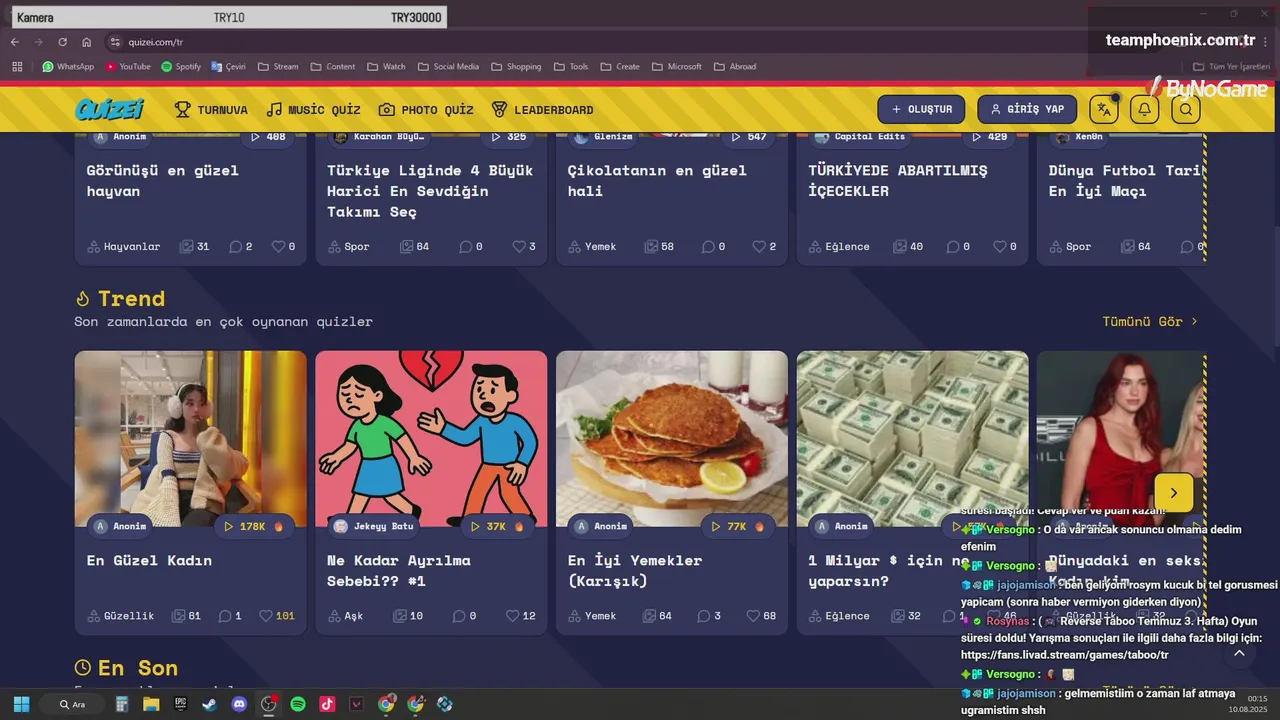Open the notifications bell

click(1145, 109)
